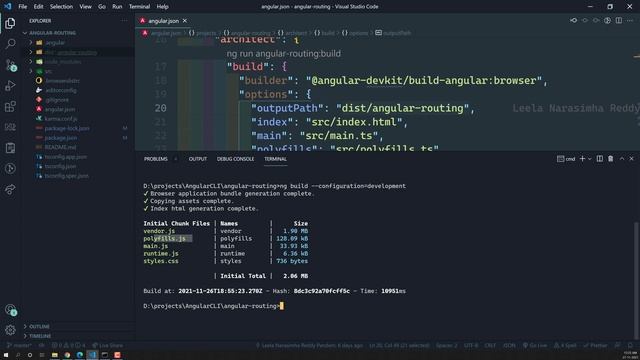Open the Search view in activity bar

(10, 43)
